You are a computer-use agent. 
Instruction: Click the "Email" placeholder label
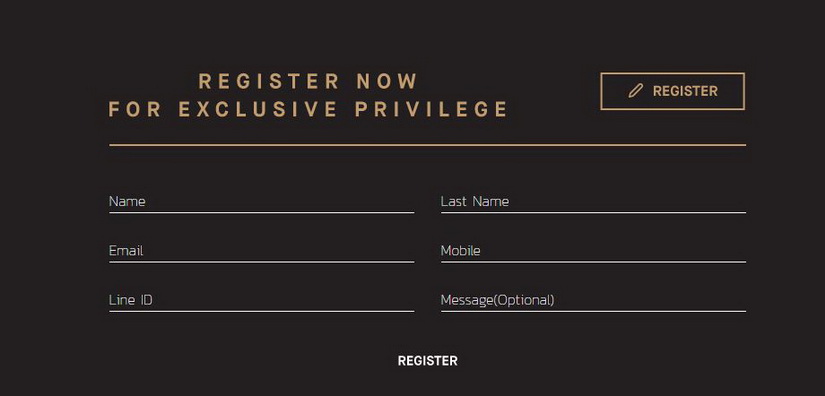[x=126, y=251]
